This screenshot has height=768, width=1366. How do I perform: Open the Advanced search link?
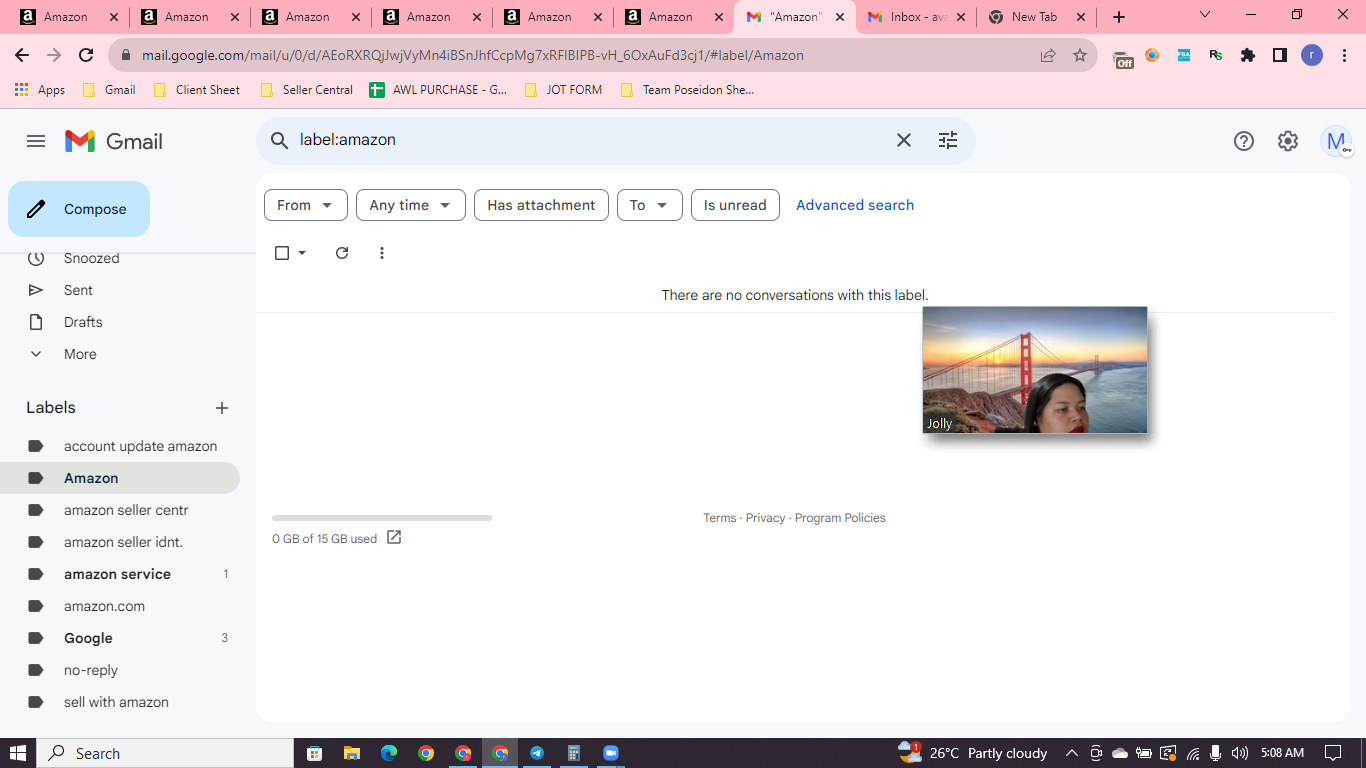tap(855, 205)
